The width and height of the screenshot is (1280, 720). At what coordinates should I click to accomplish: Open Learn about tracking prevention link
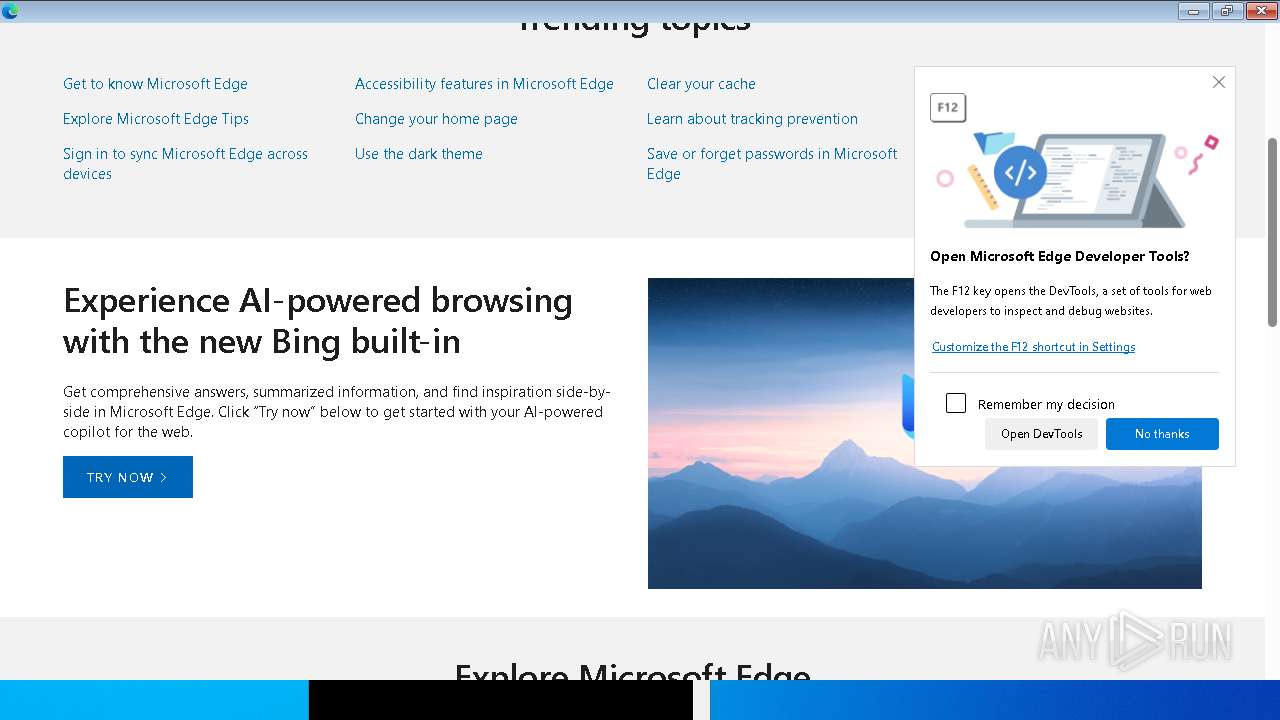(x=752, y=119)
